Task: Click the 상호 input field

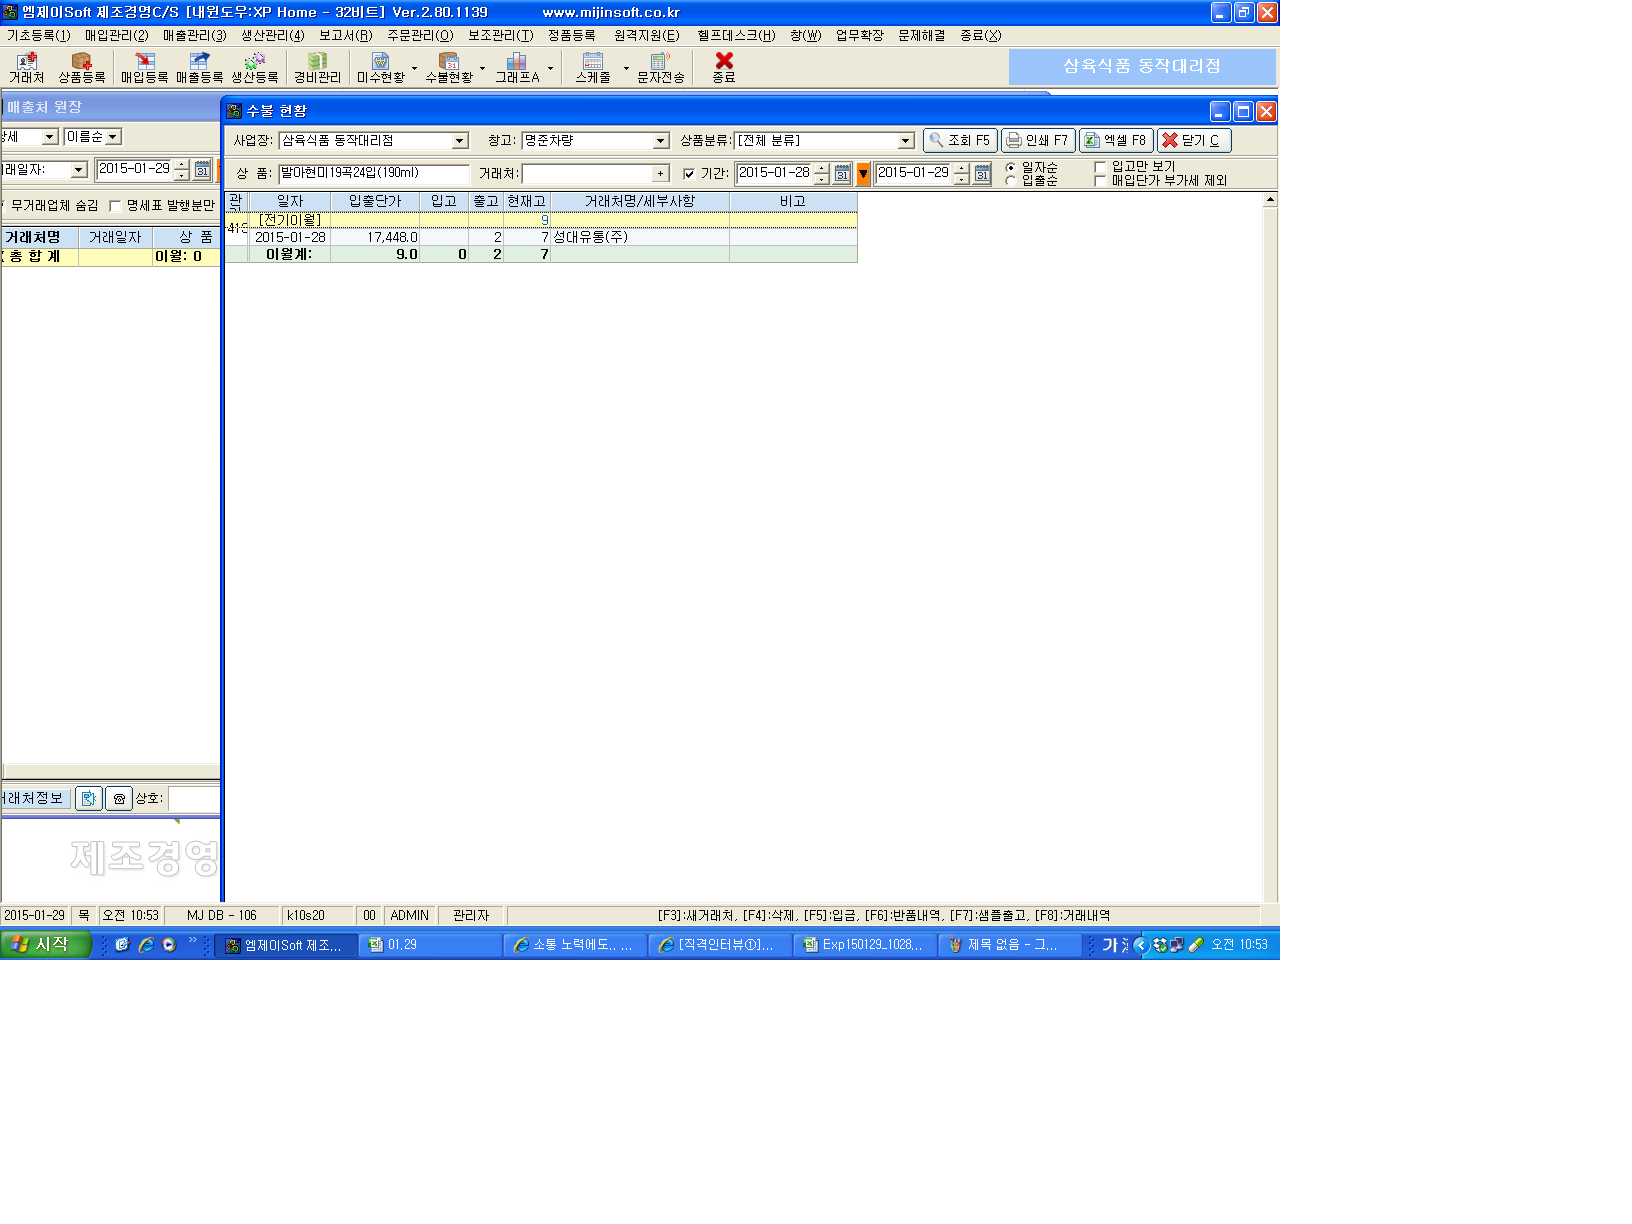Action: (x=194, y=798)
